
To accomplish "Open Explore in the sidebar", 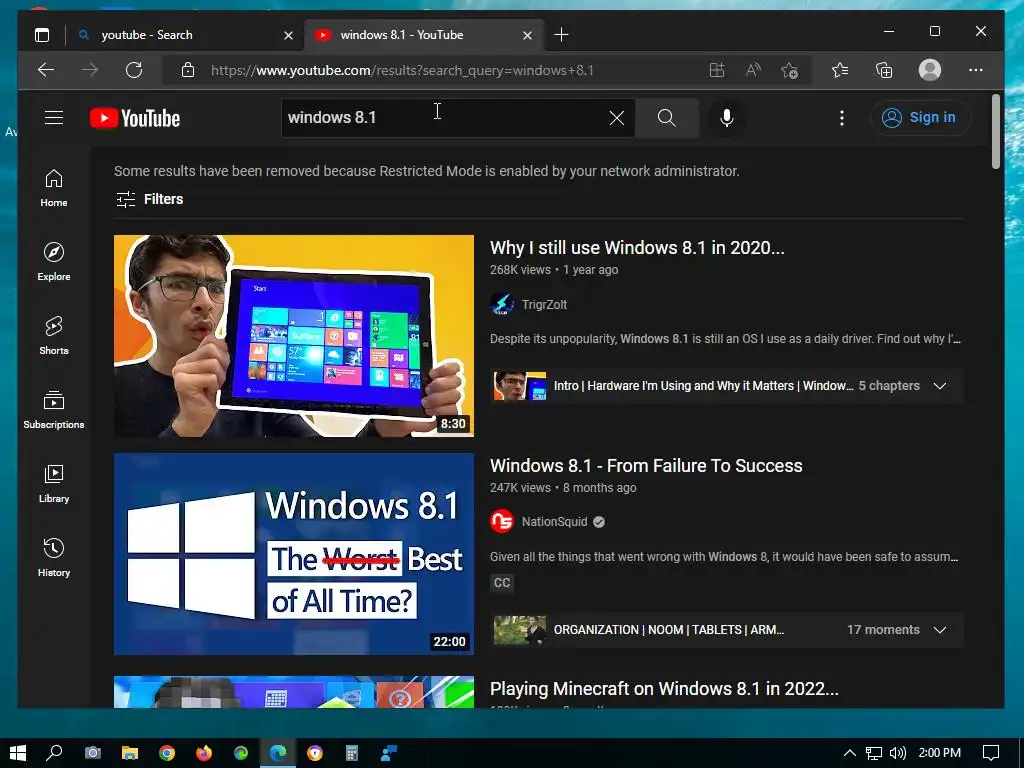I will click(x=54, y=262).
